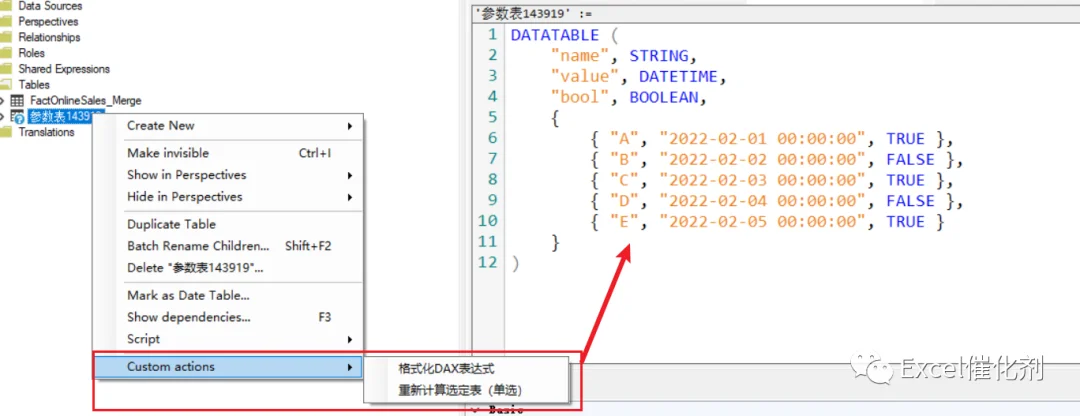Choose Duplicate Table
1080x416 pixels.
click(228, 225)
